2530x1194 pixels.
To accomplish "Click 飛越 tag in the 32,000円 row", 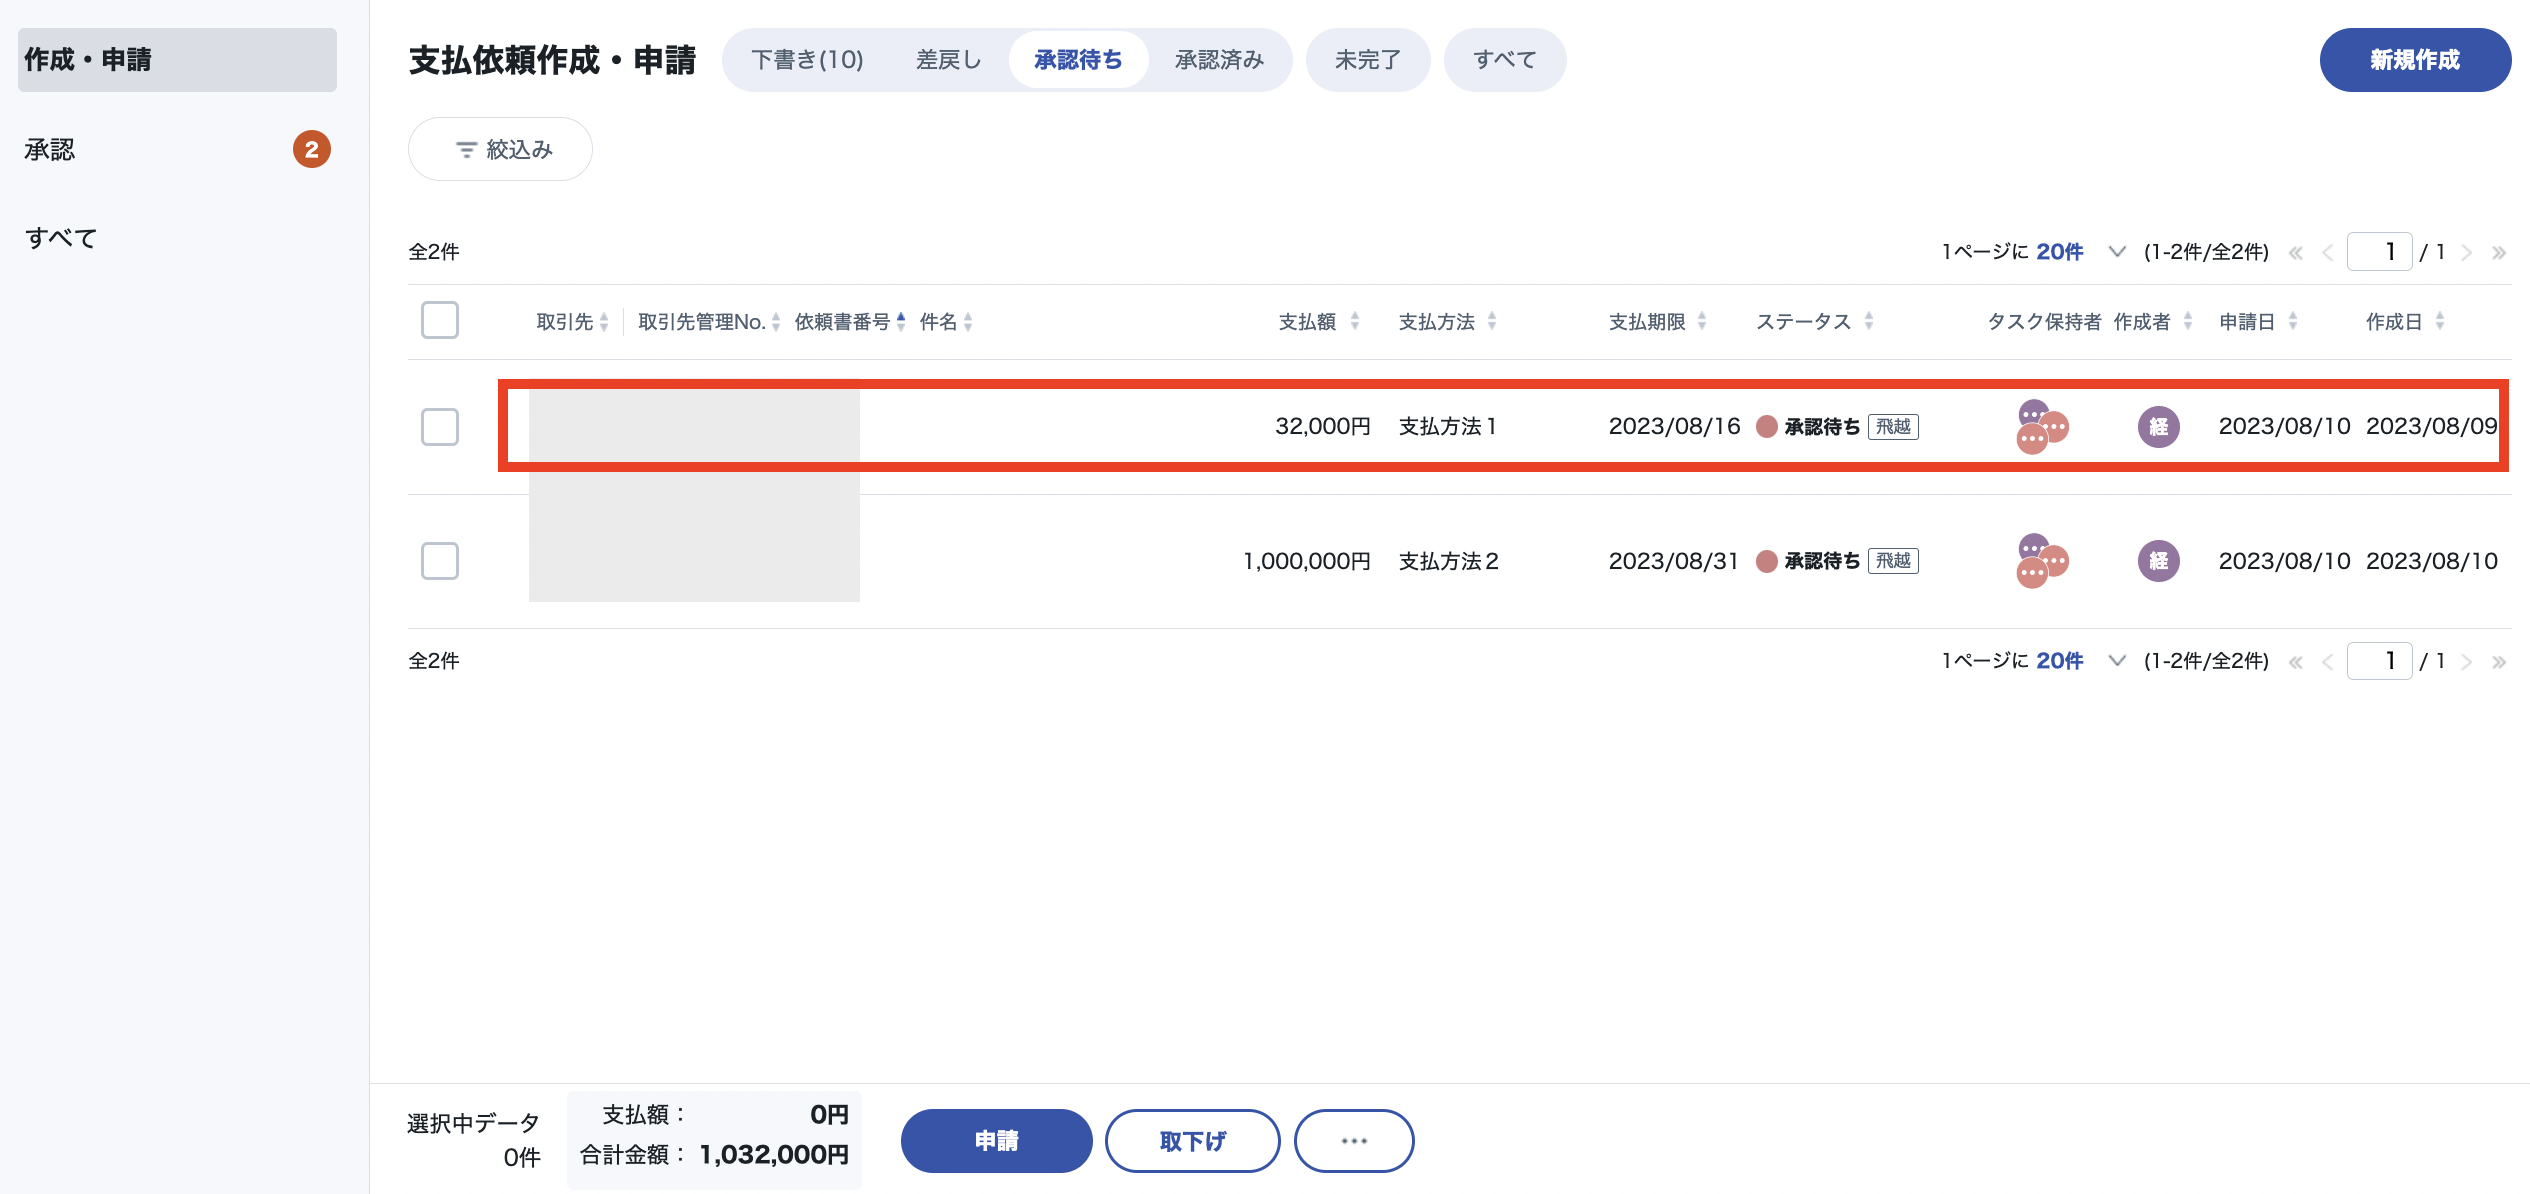I will (1894, 427).
